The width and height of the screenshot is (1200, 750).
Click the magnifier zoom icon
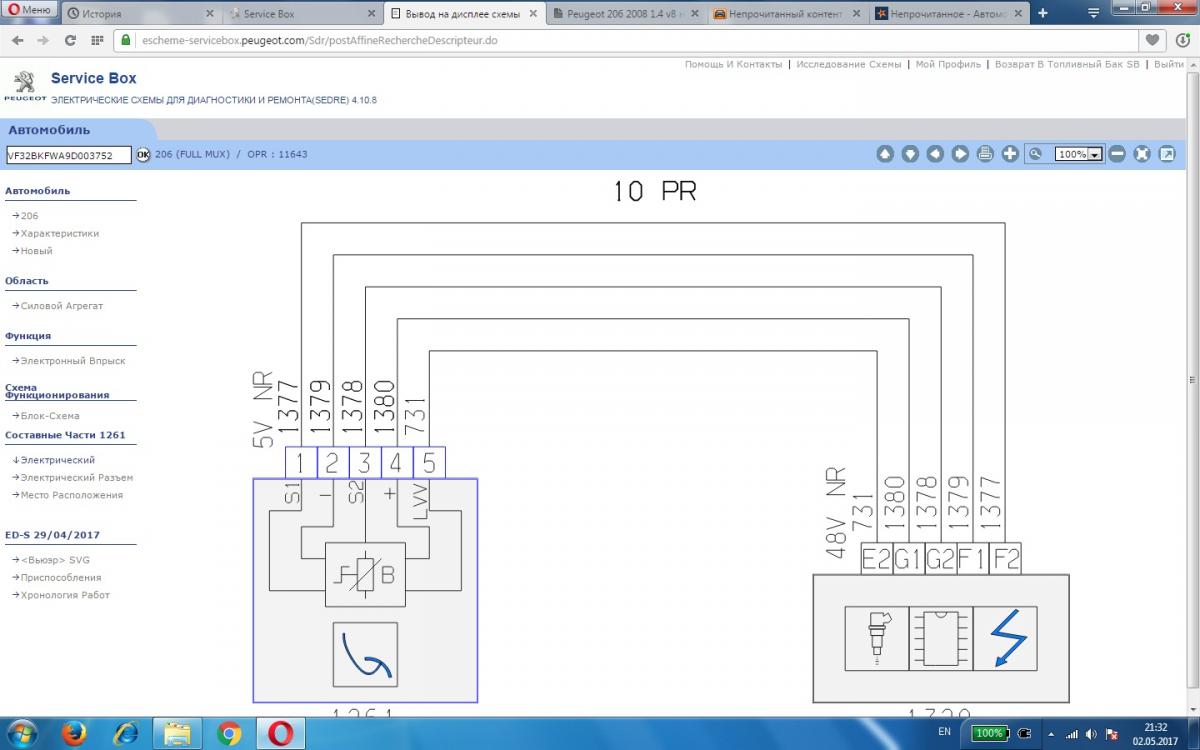[1036, 154]
